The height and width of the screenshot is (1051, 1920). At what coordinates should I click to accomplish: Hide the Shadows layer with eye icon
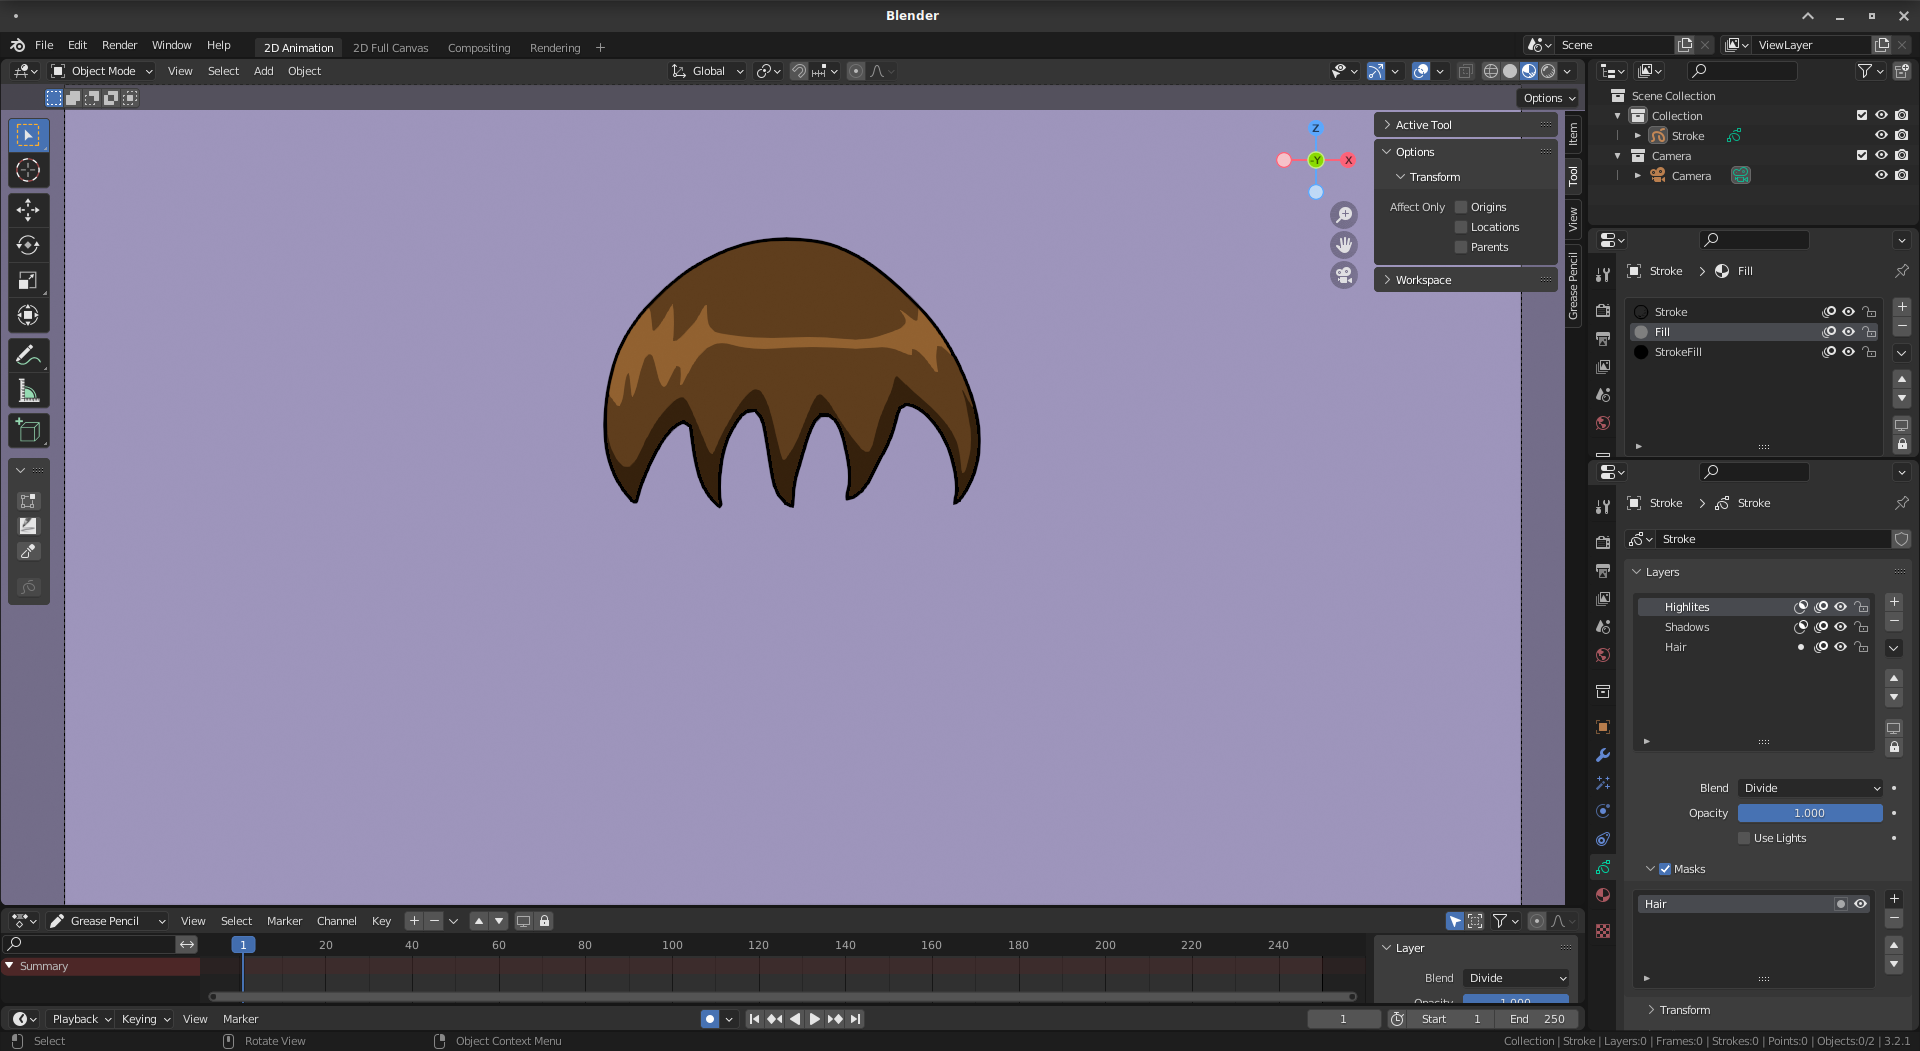pyautogui.click(x=1840, y=627)
